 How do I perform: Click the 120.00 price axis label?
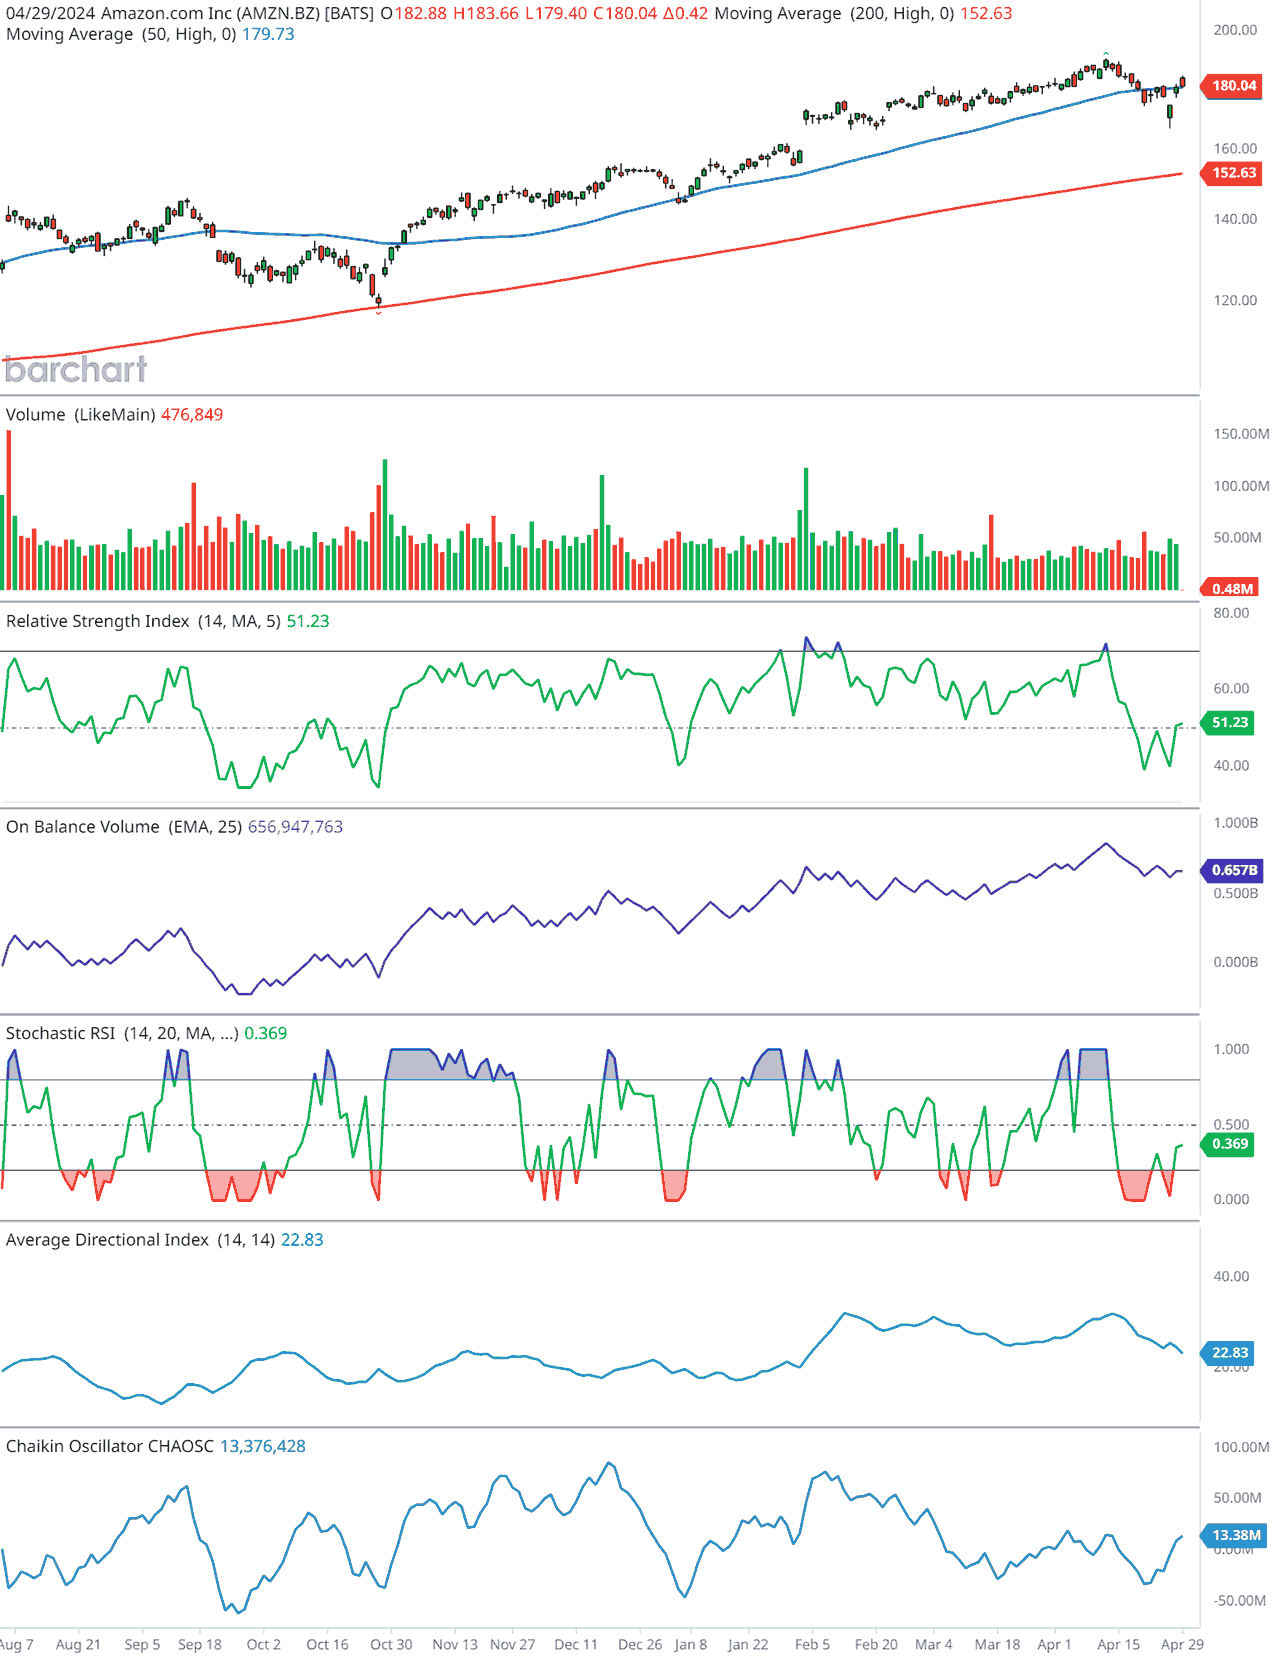pos(1235,300)
